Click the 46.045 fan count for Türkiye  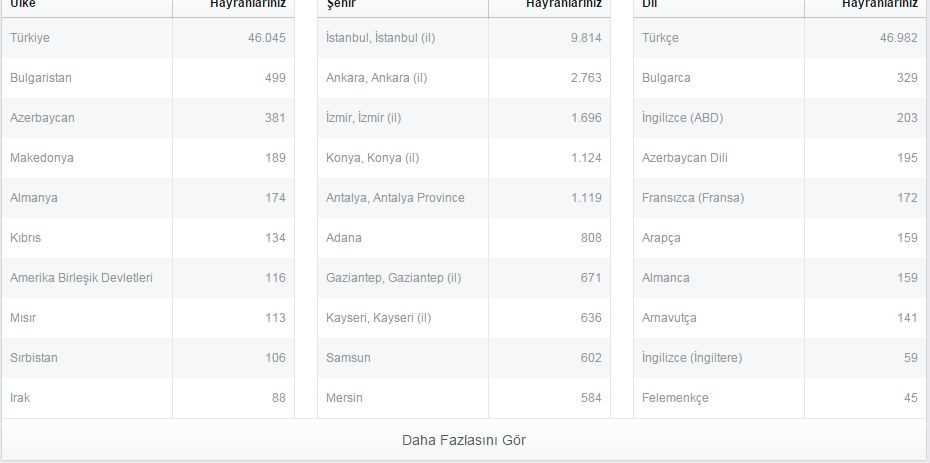tap(266, 38)
